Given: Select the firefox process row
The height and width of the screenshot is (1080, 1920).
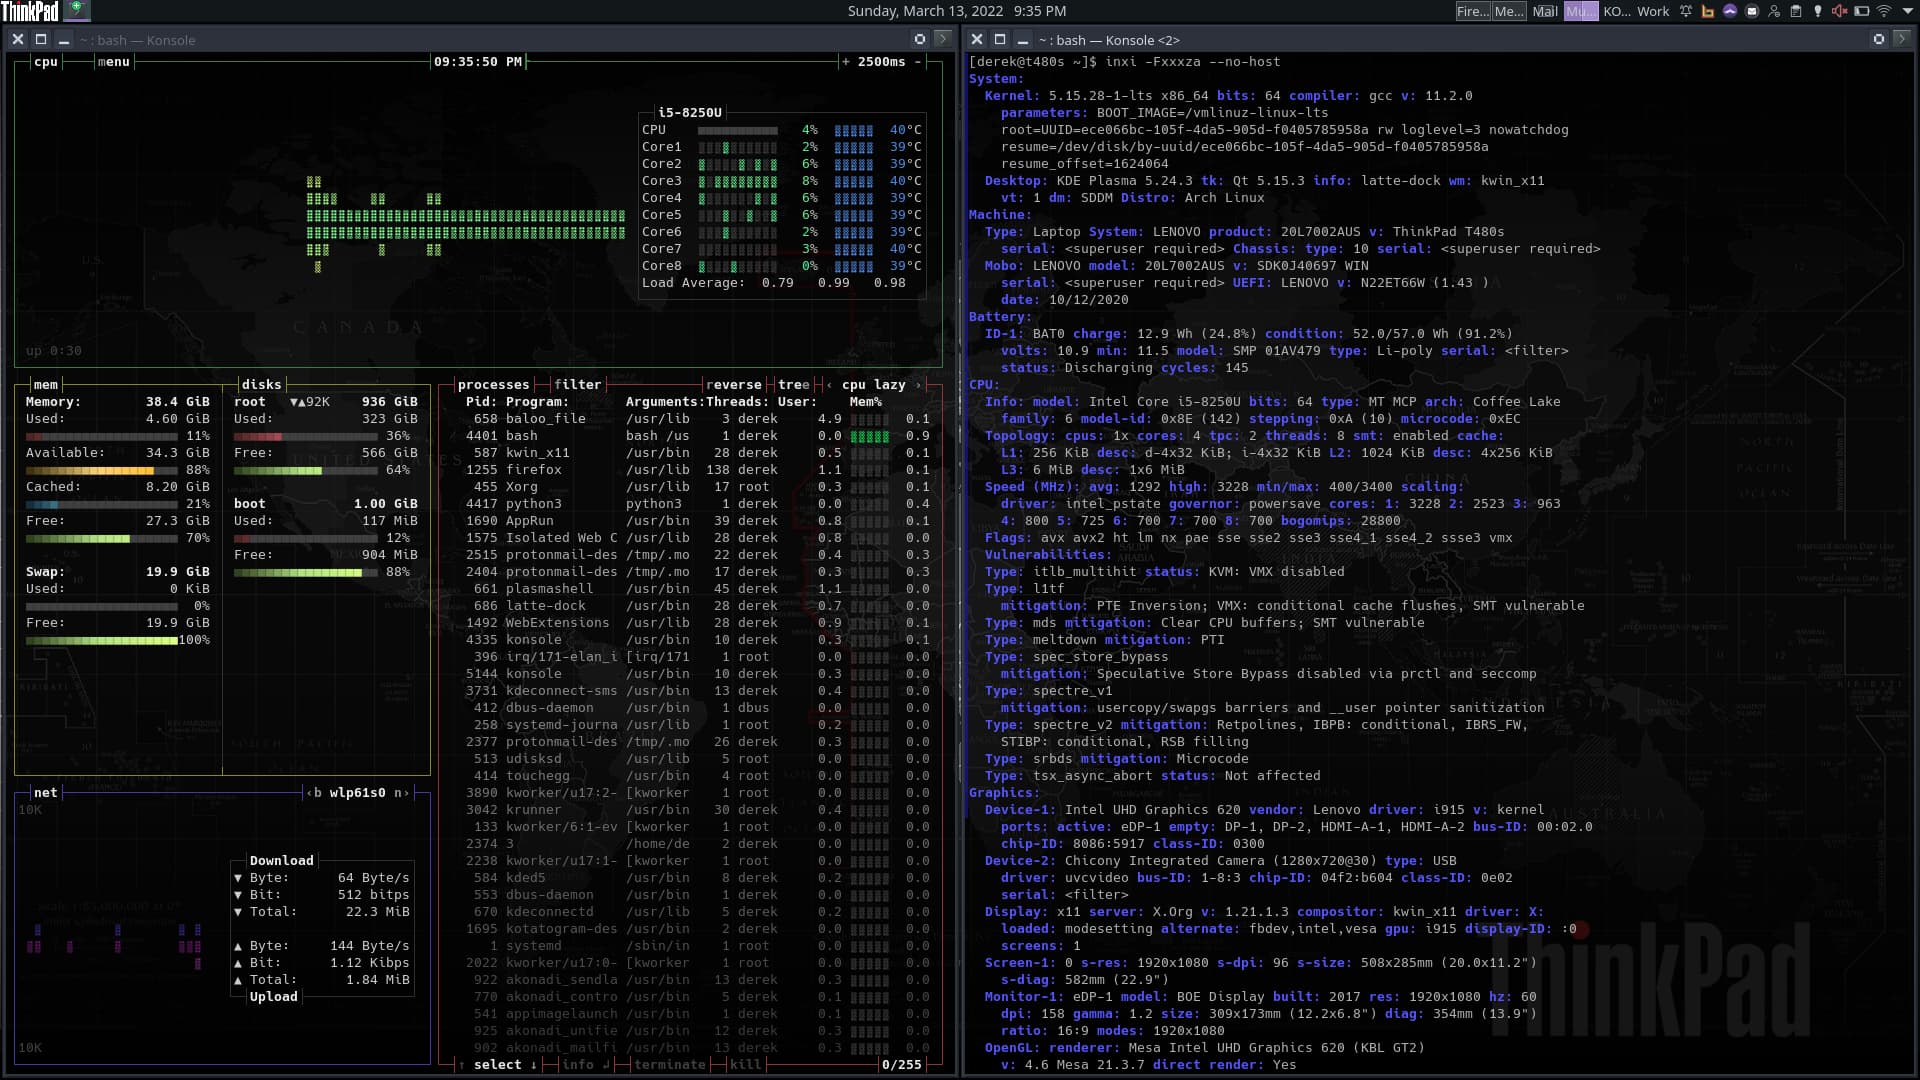Looking at the screenshot, I should [x=690, y=470].
